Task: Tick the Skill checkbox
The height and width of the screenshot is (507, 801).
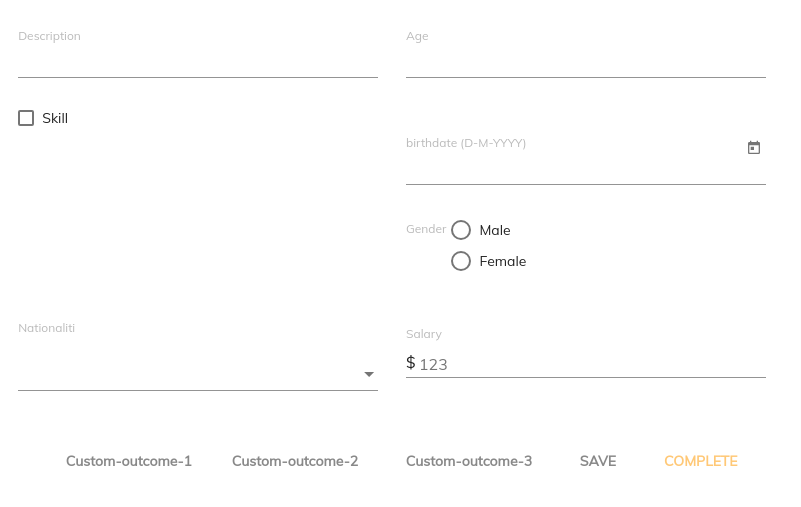Action: (x=26, y=118)
